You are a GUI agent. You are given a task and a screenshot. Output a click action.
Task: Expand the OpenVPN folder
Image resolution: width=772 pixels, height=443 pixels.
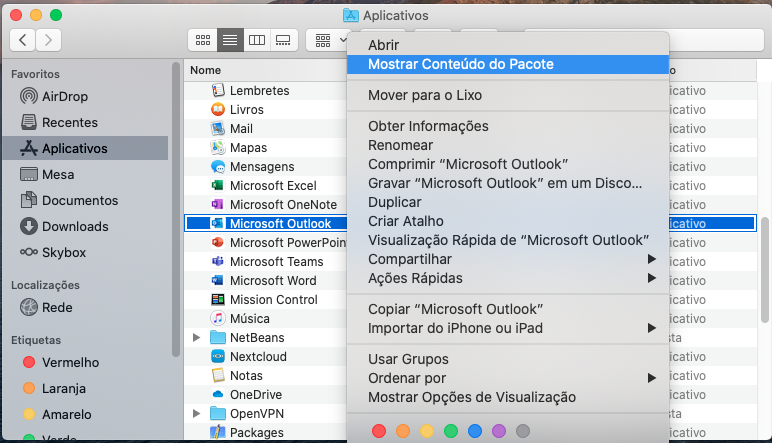coord(196,413)
